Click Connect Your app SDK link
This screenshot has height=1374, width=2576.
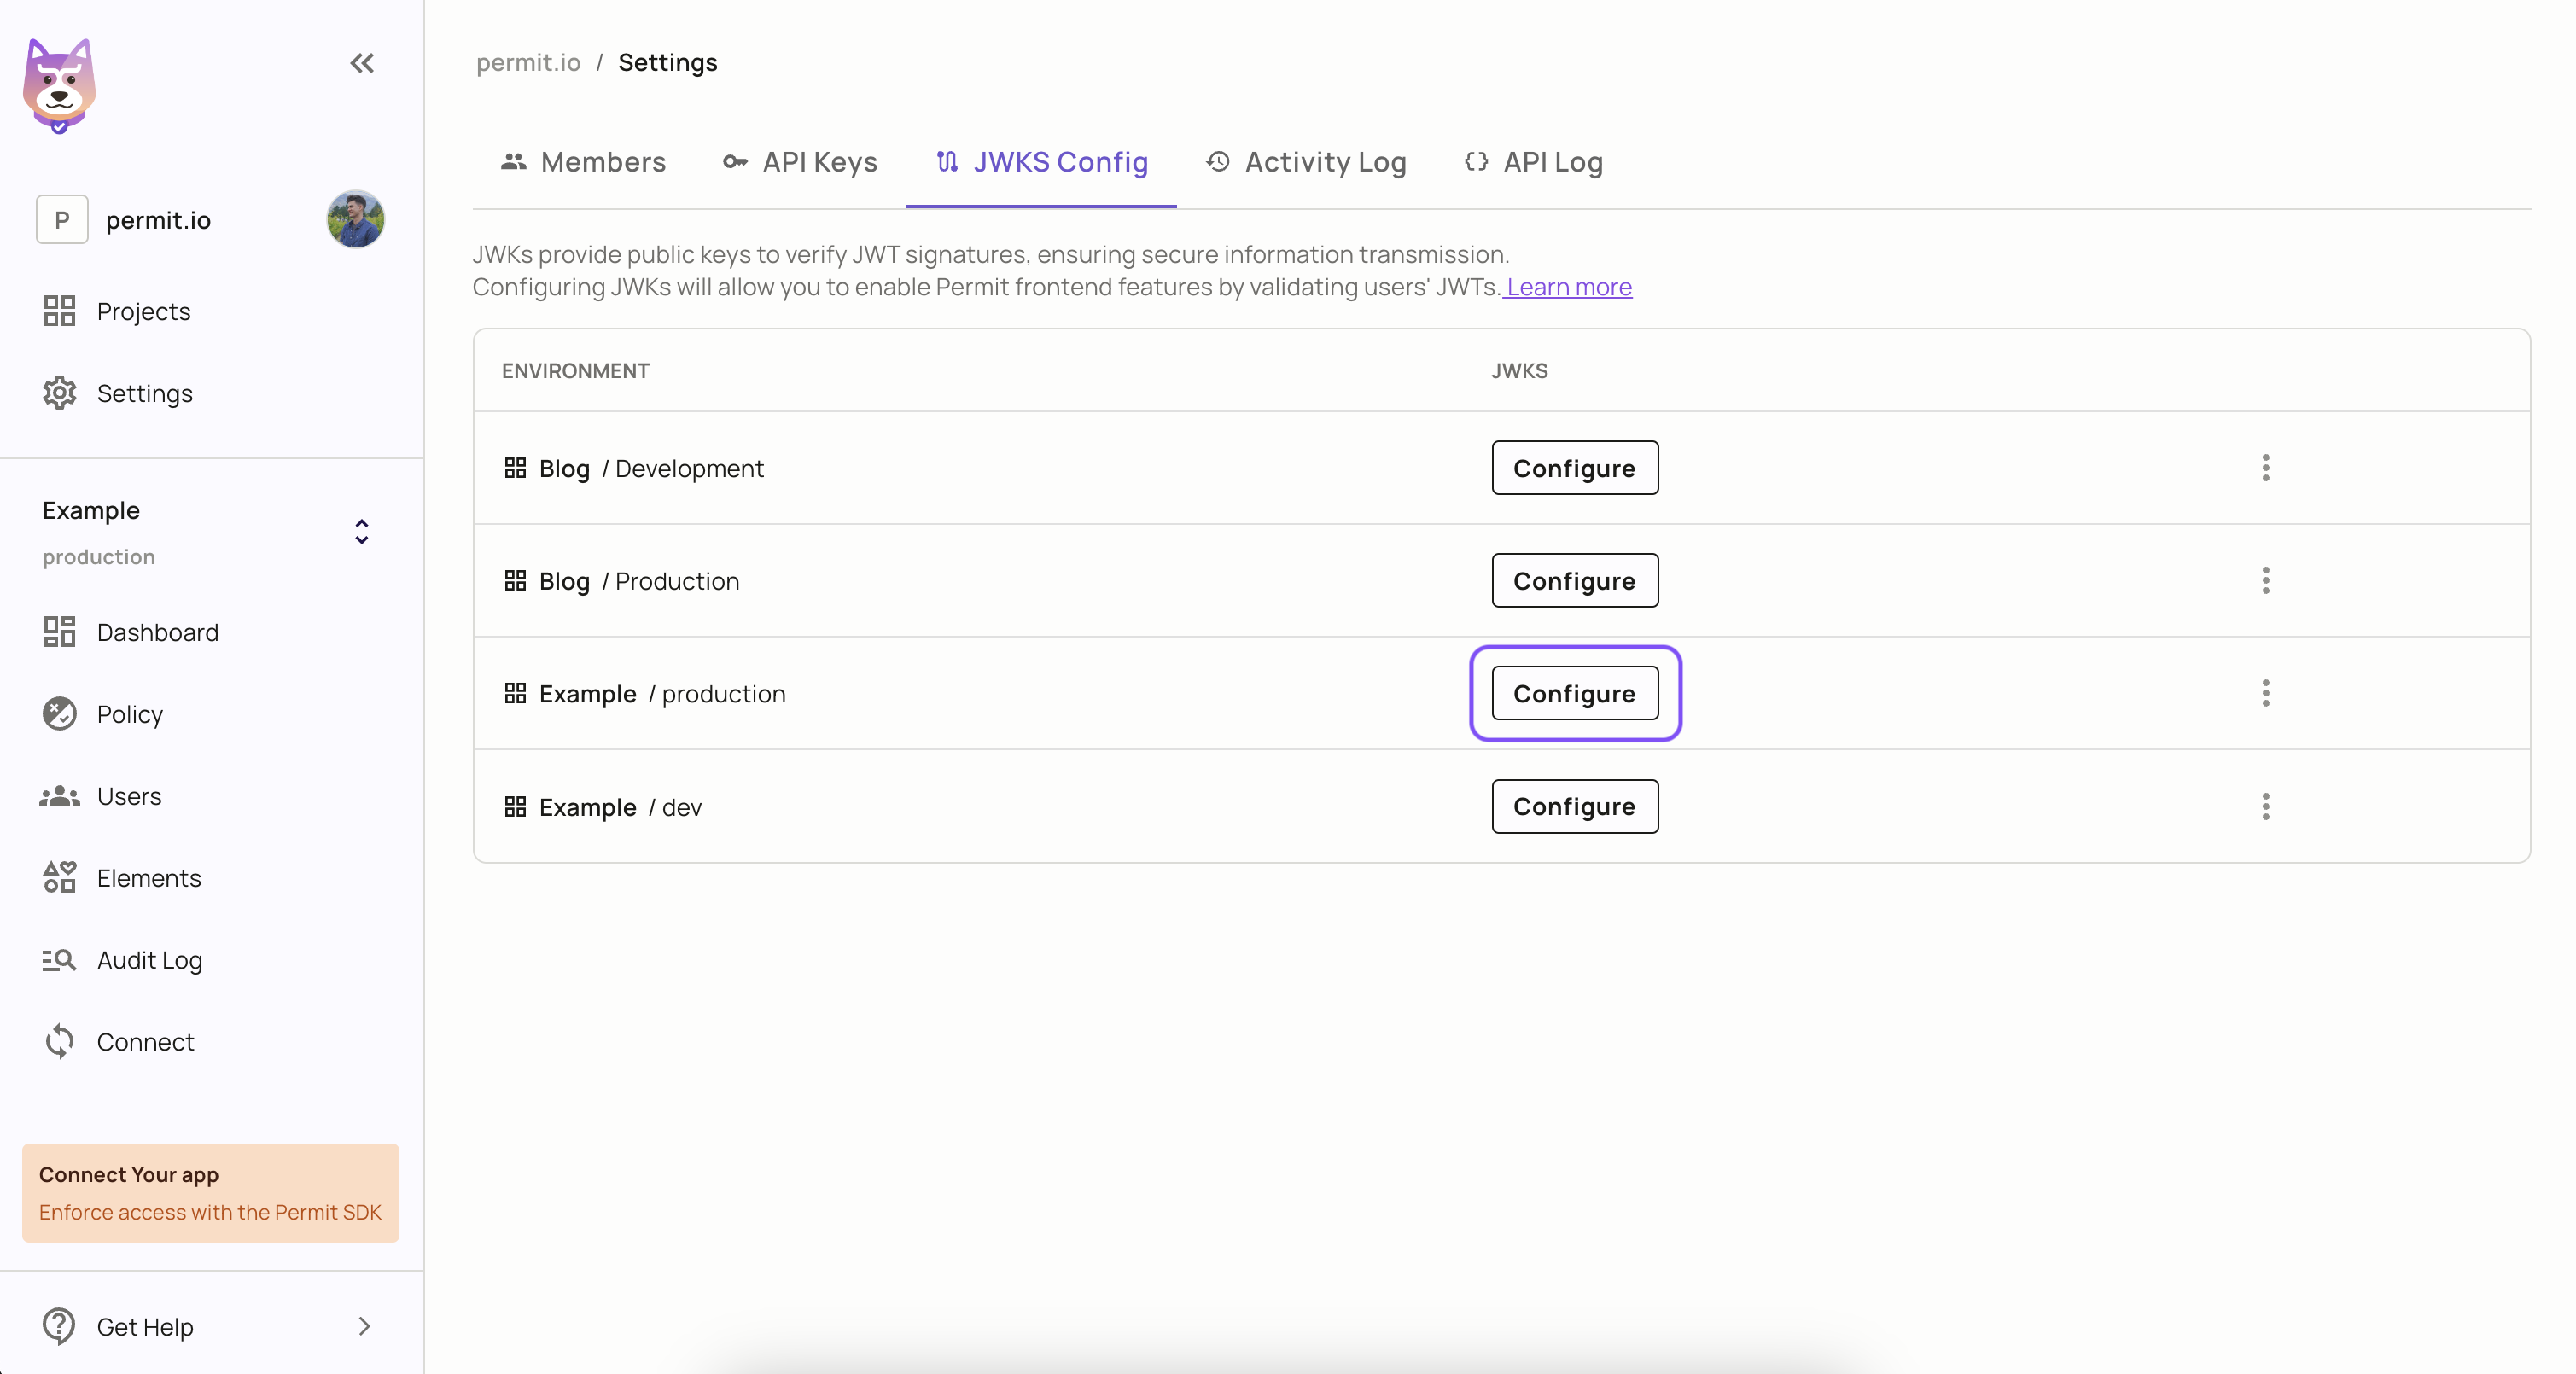pos(210,1210)
